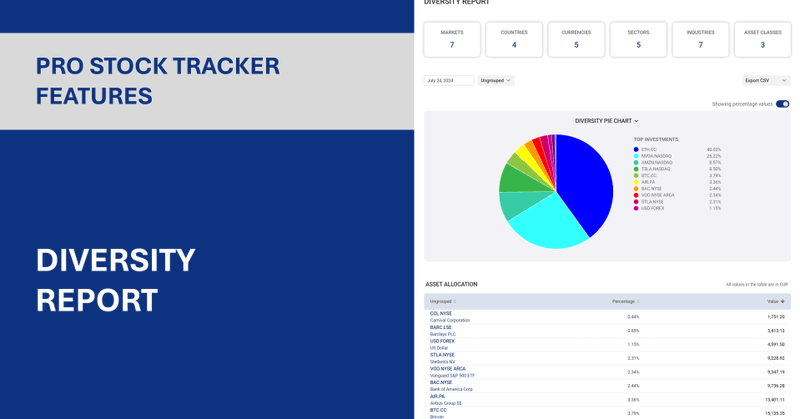
Task: Click the TSLA.NASDAQ legend label
Action: 656,169
